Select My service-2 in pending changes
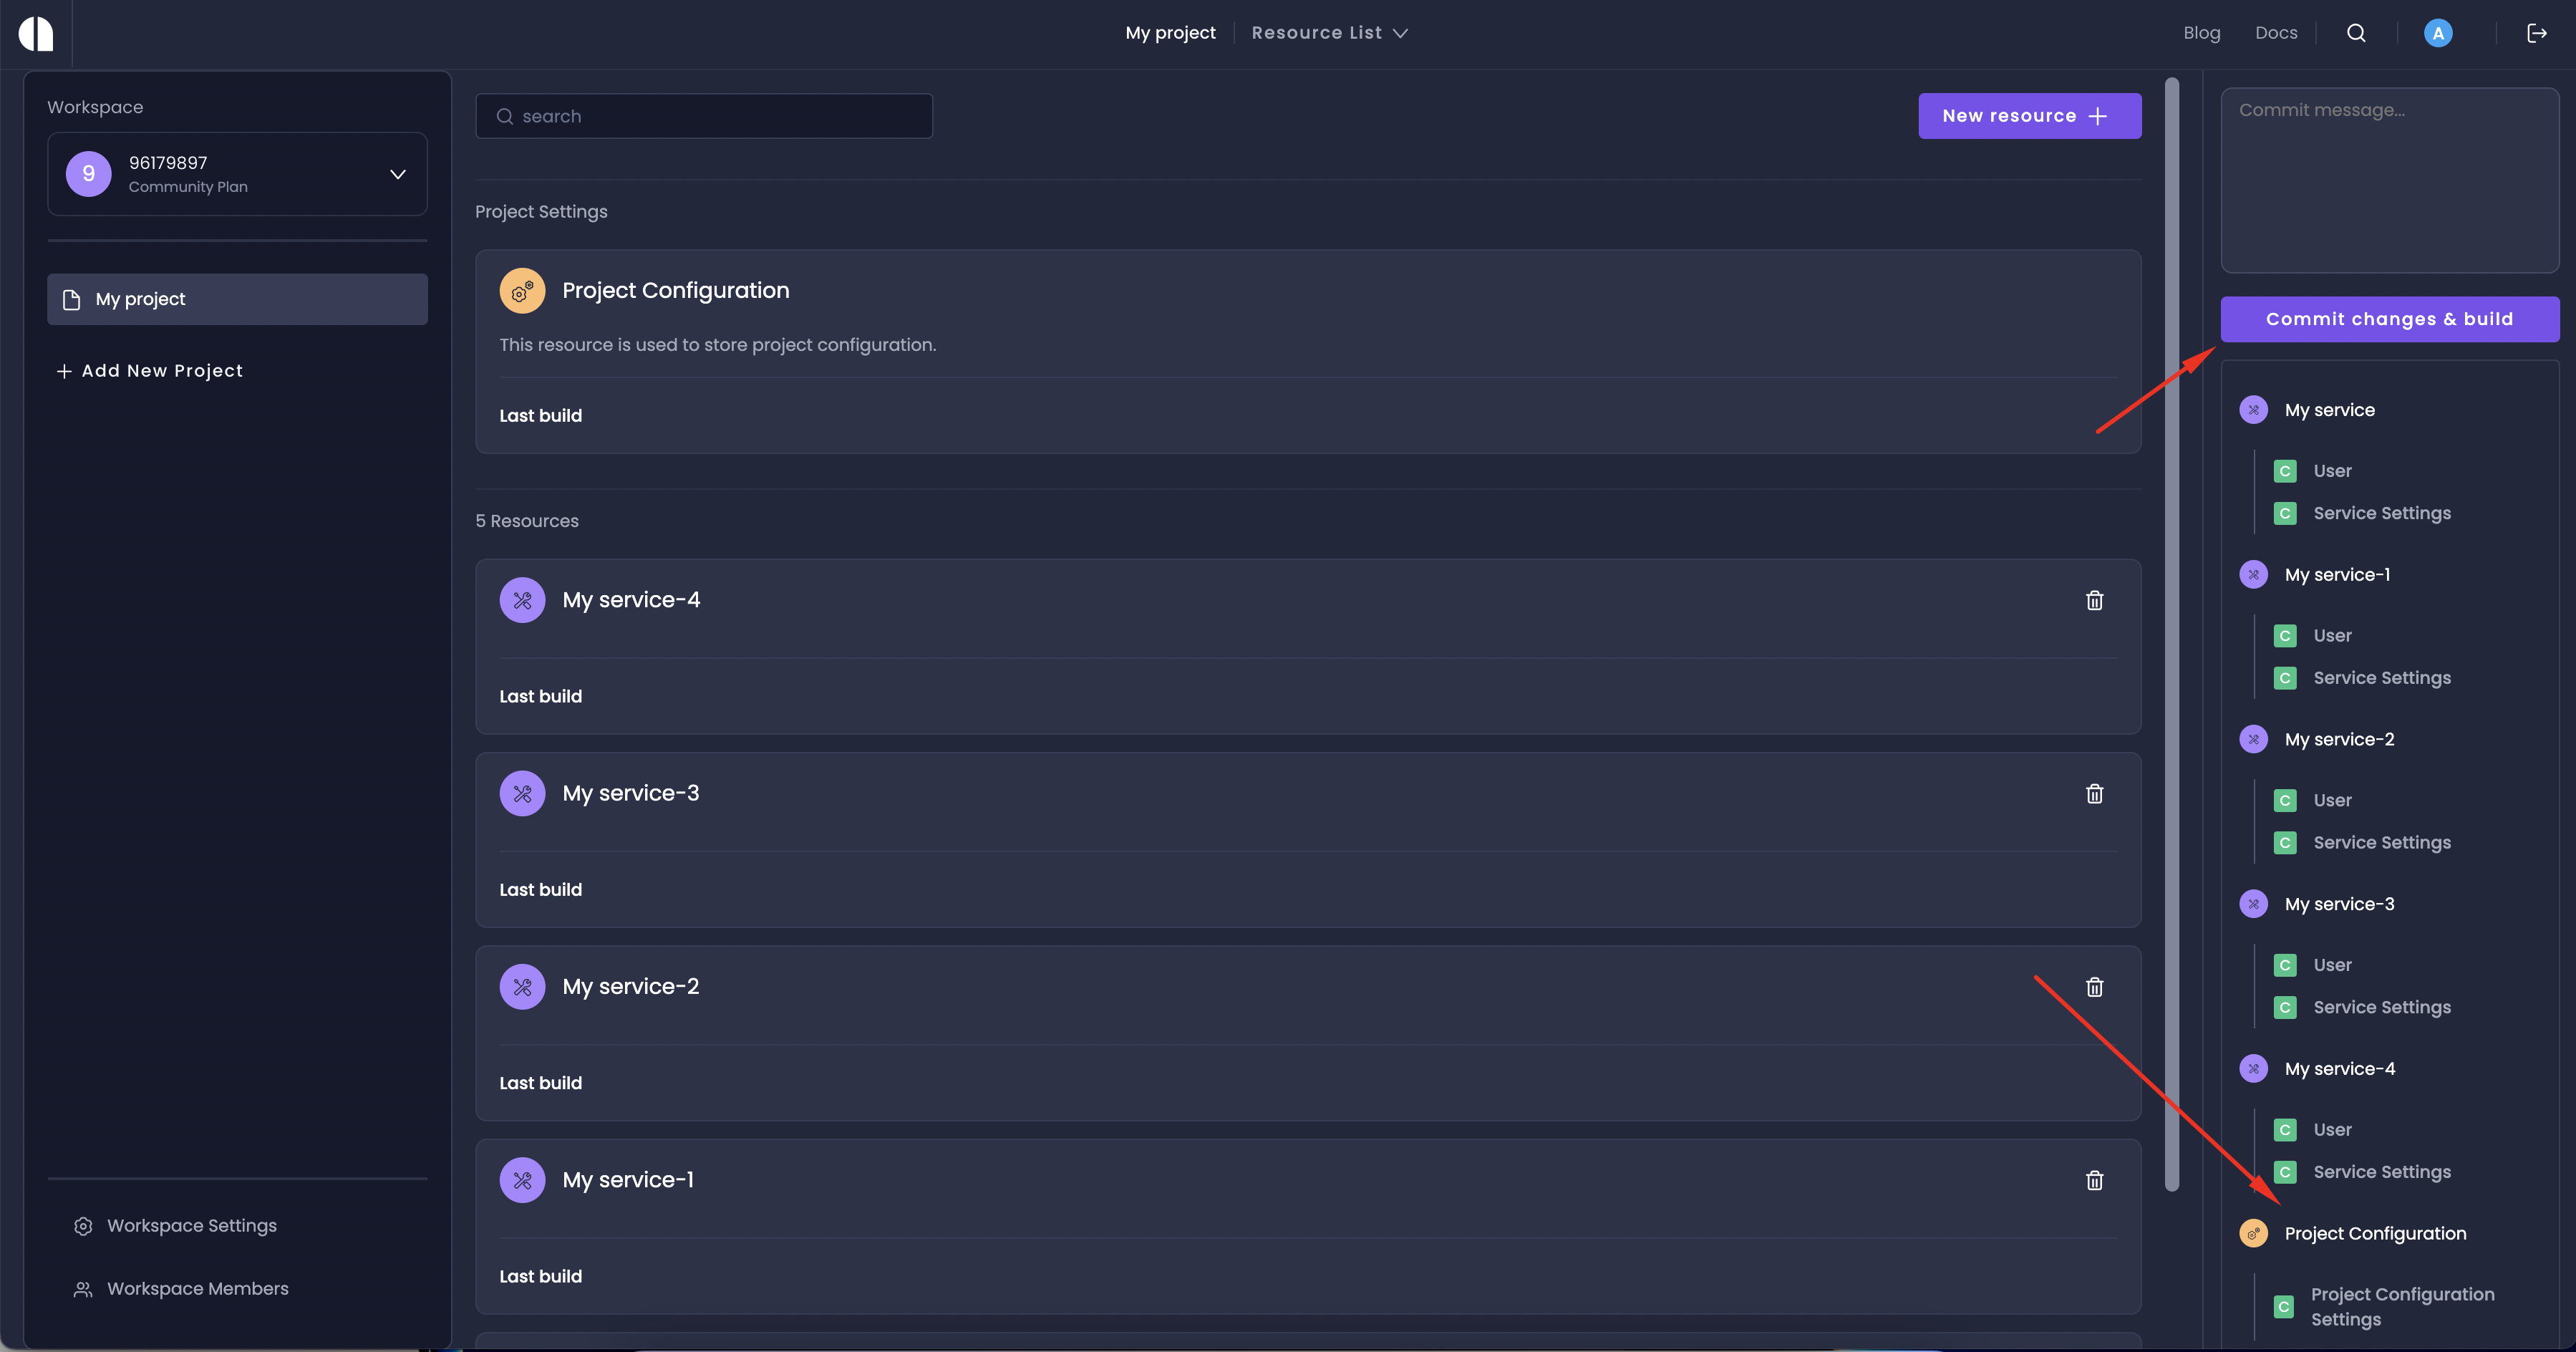Image resolution: width=2576 pixels, height=1352 pixels. [x=2339, y=740]
